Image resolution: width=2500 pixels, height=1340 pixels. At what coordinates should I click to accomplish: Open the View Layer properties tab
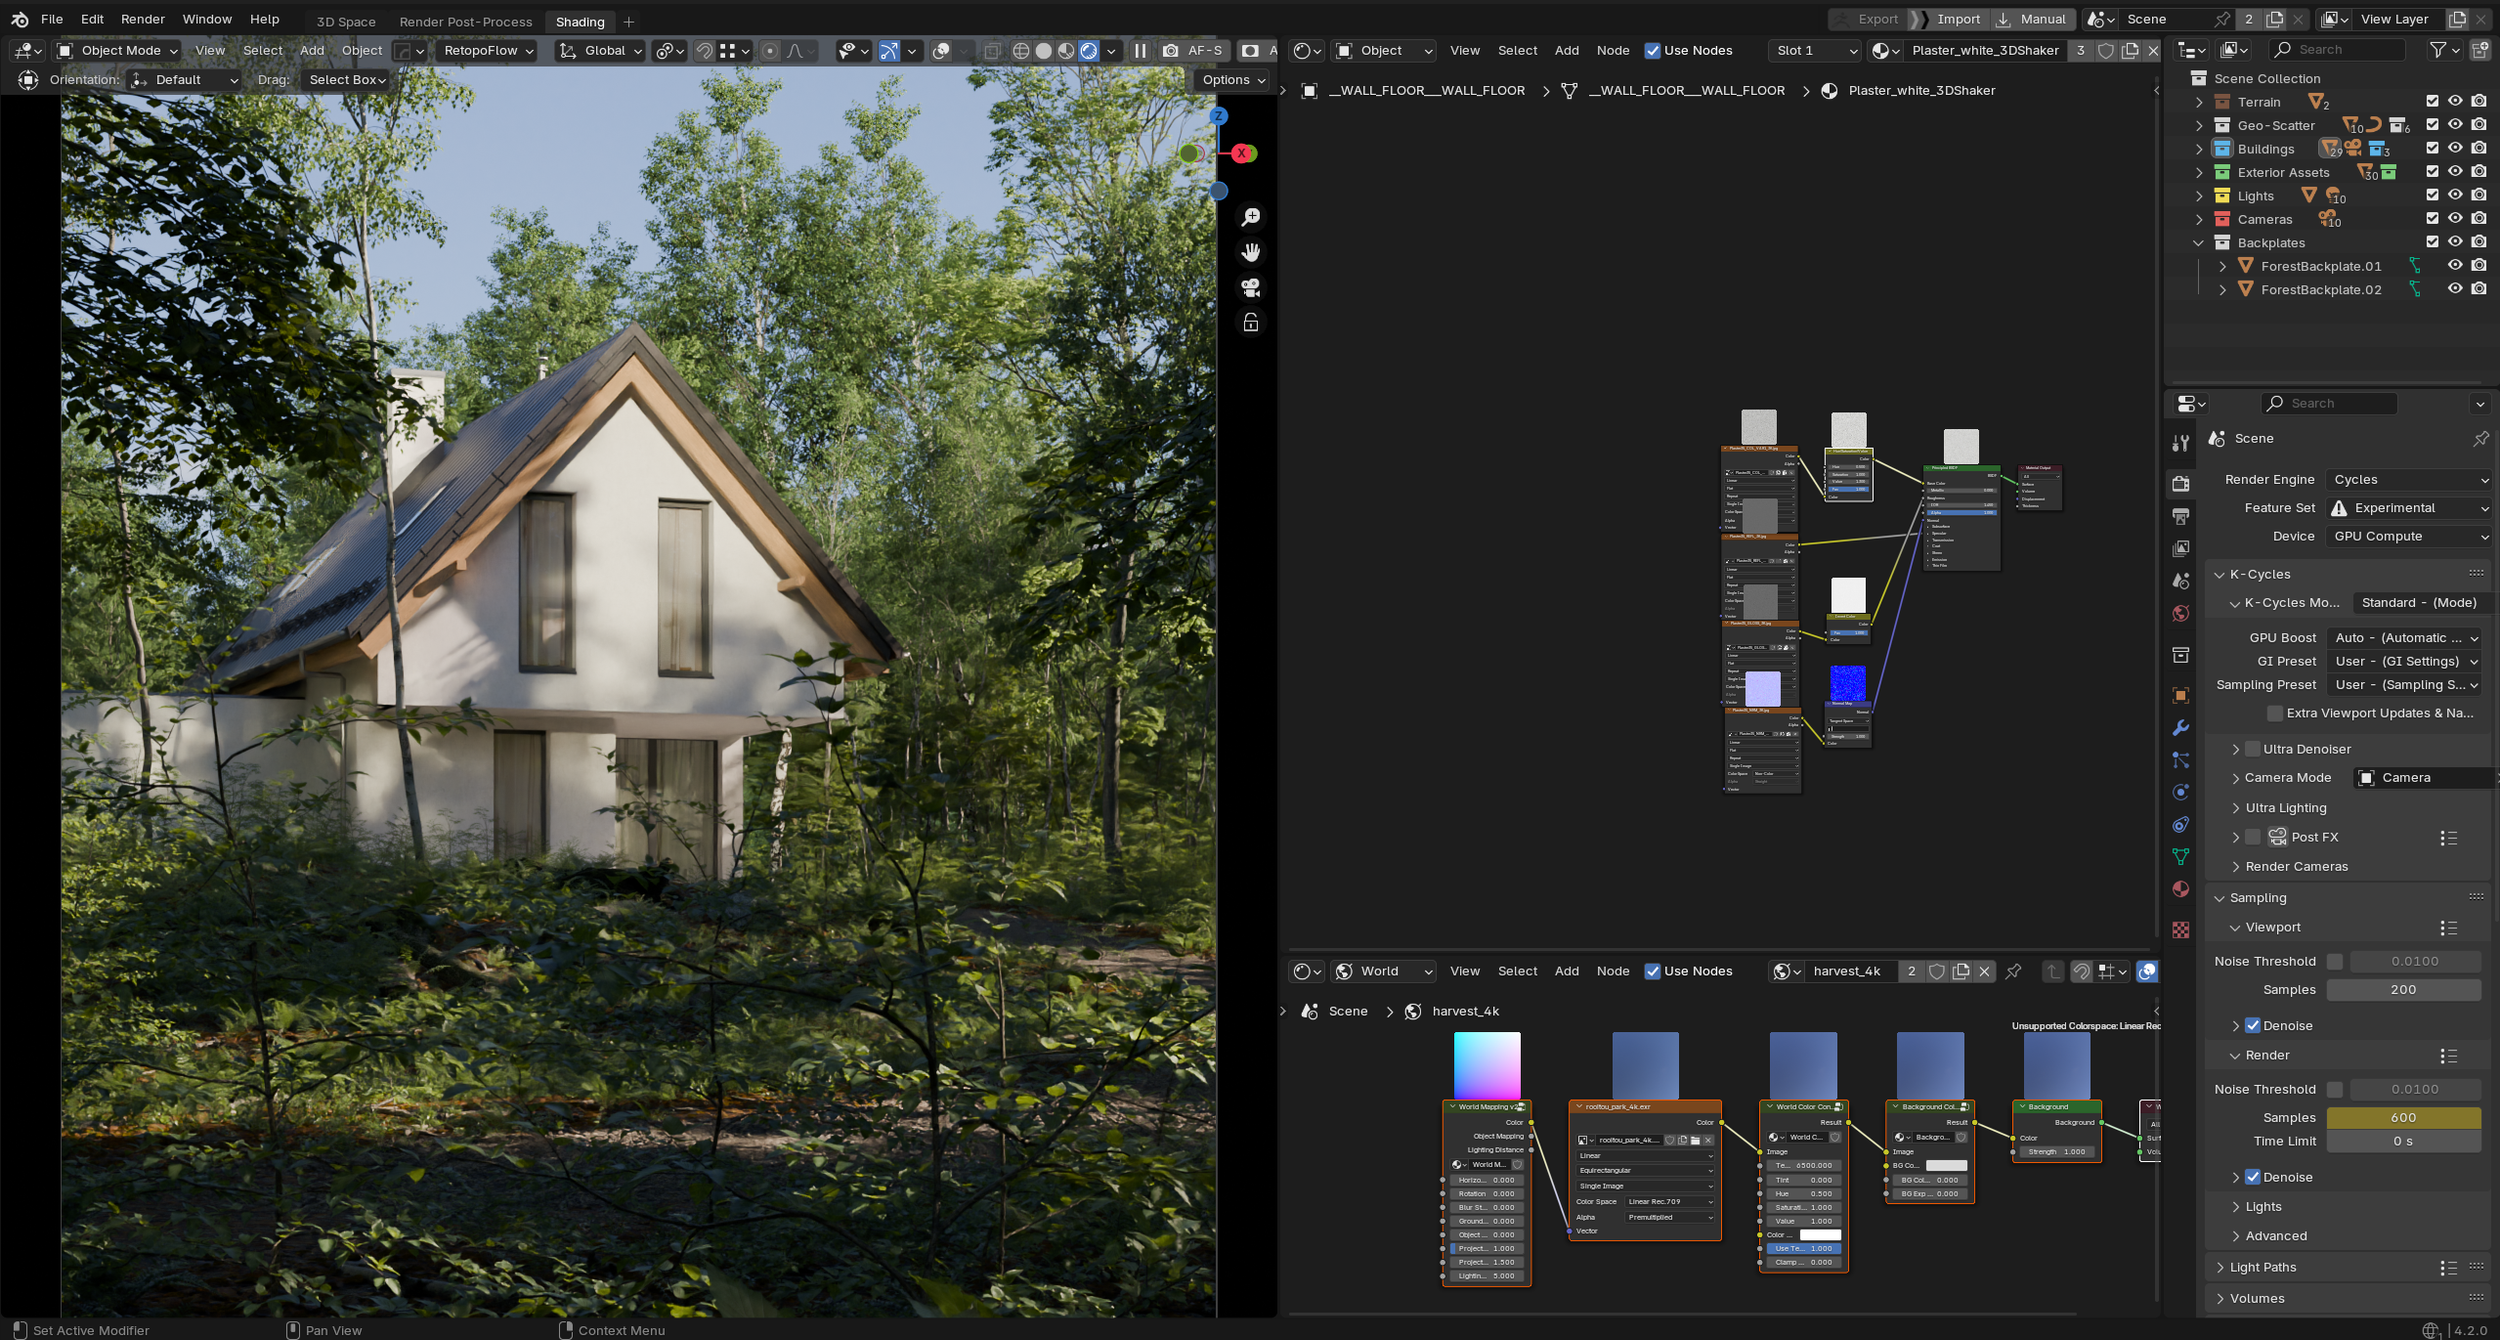pyautogui.click(x=2181, y=548)
